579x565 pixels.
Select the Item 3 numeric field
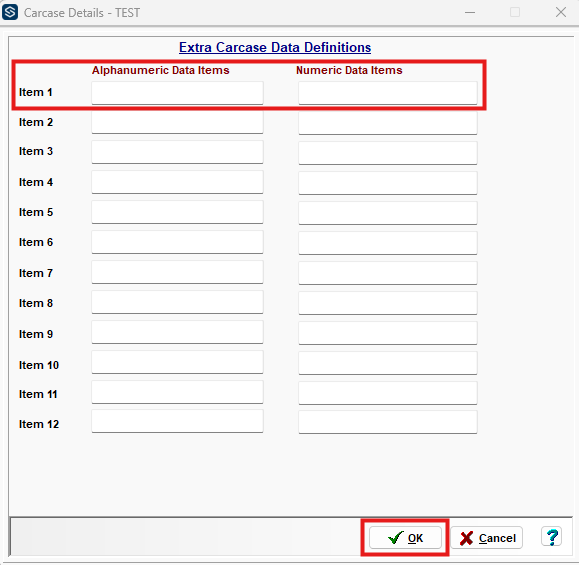pyautogui.click(x=388, y=152)
